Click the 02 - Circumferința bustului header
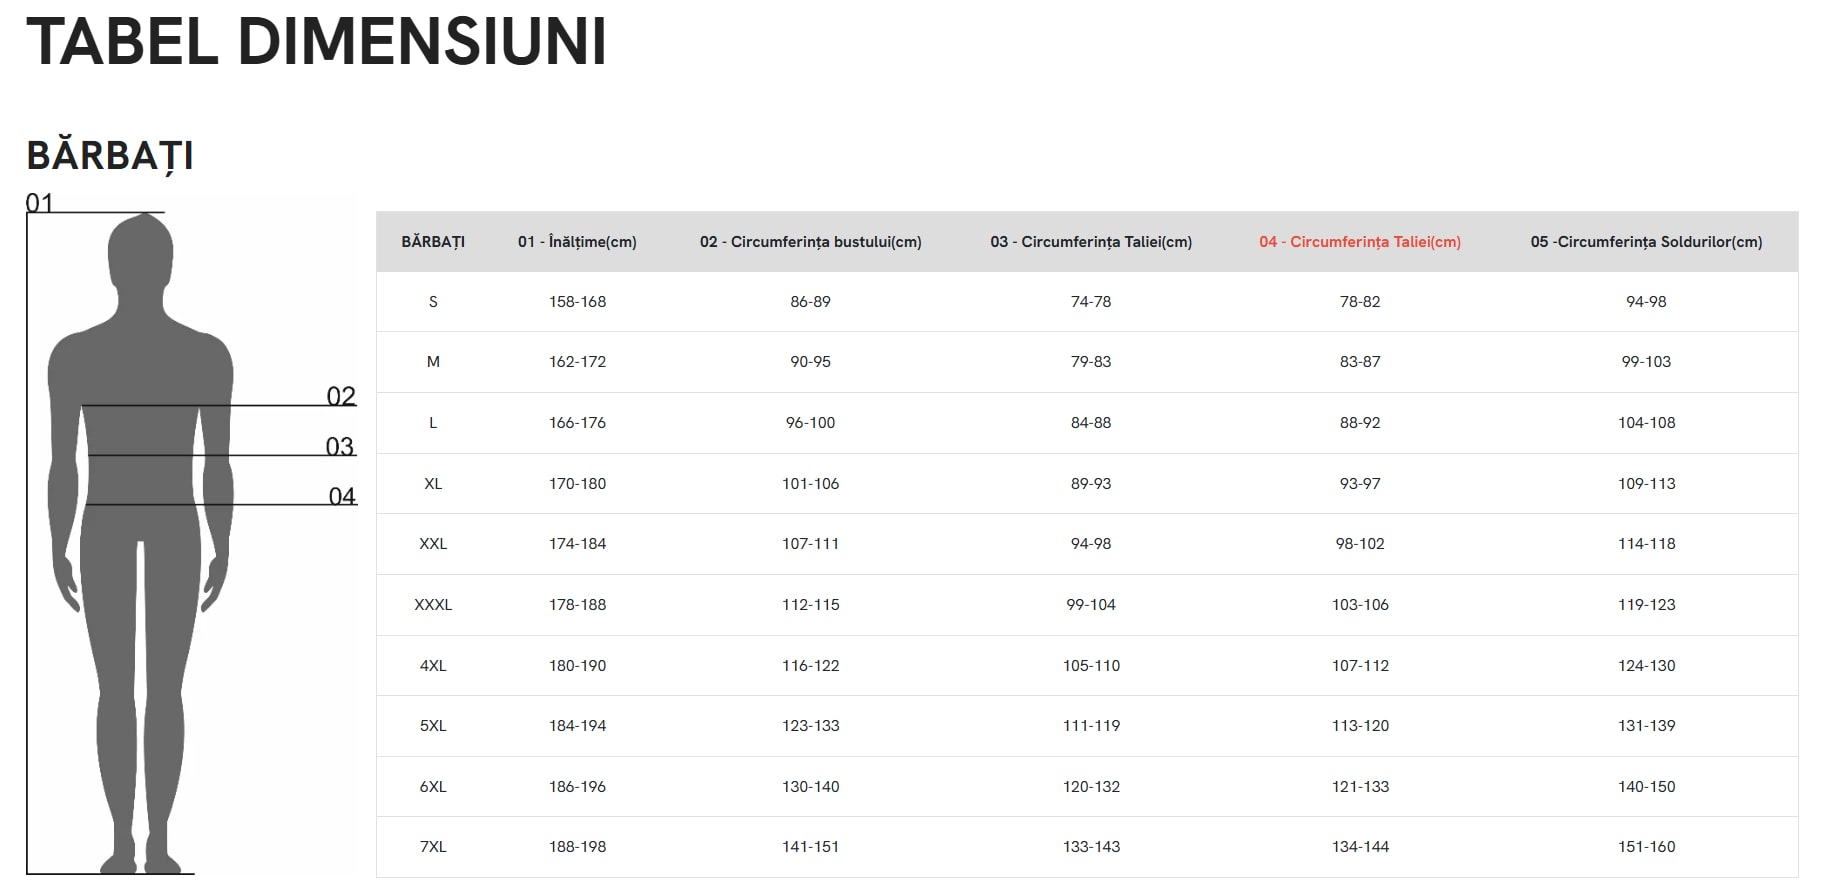Viewport: 1829px width, 883px height. click(x=810, y=242)
